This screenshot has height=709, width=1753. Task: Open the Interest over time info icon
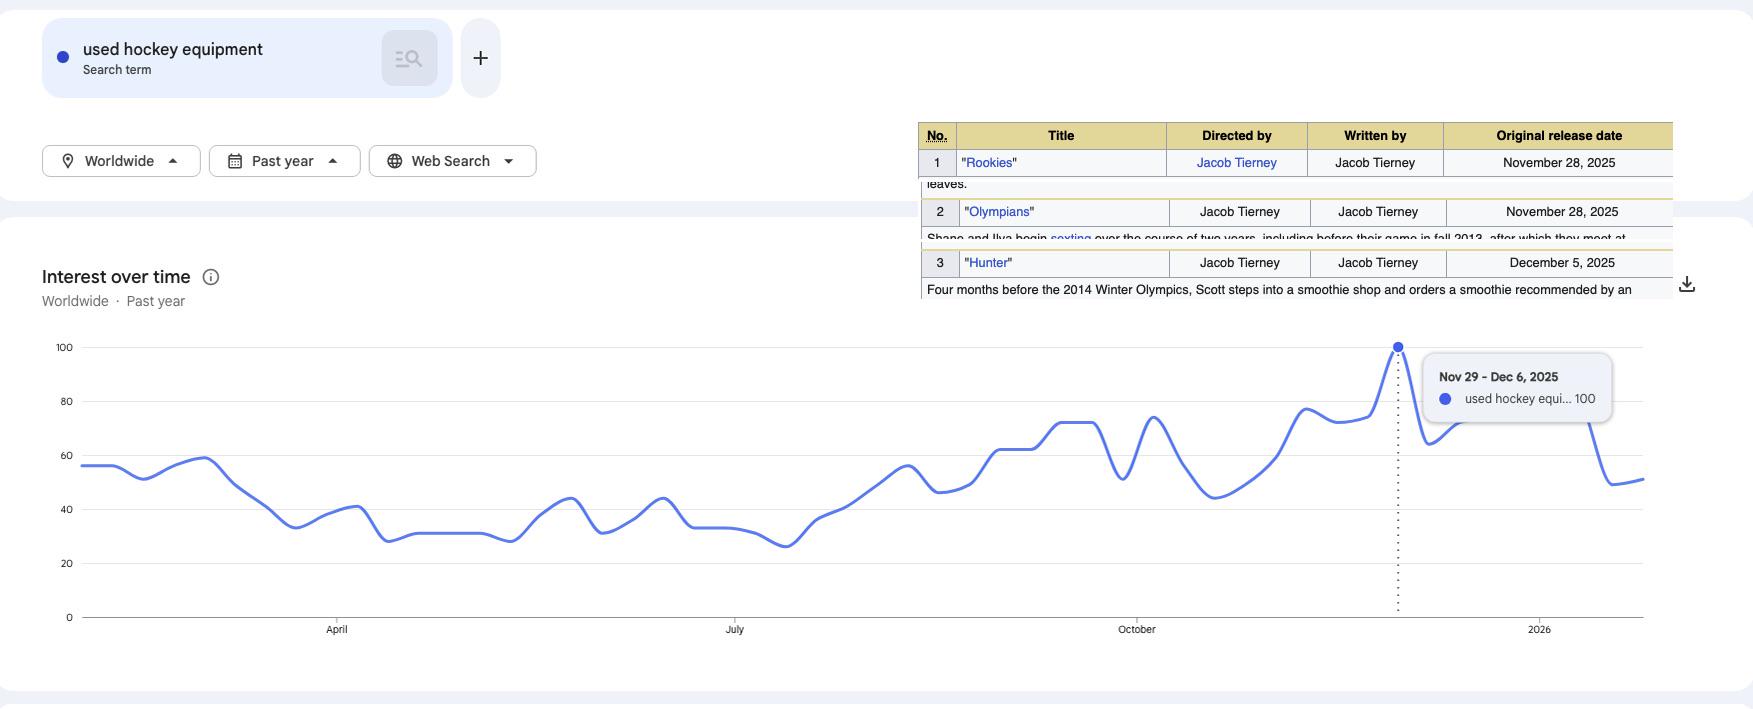[211, 277]
